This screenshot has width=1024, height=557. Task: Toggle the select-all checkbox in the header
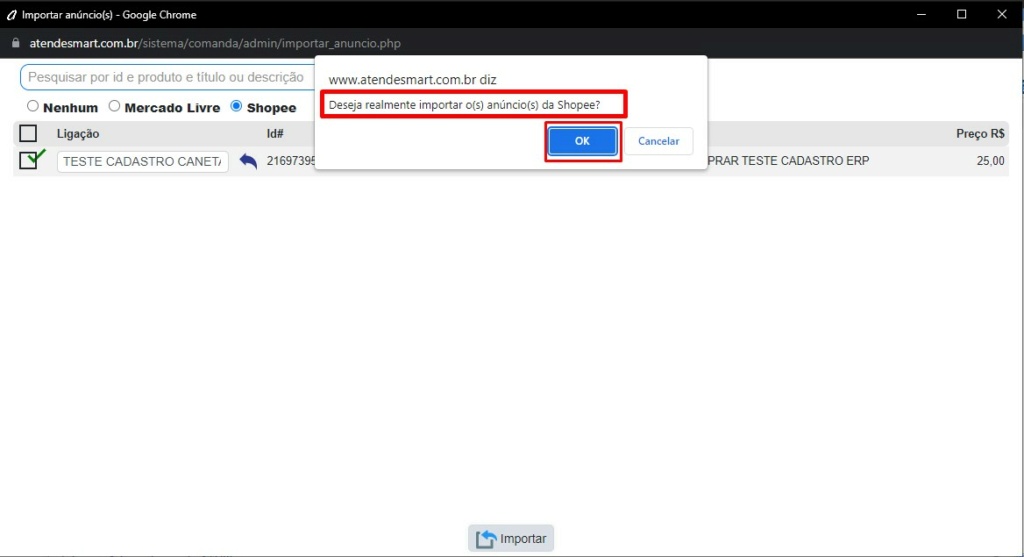[x=28, y=133]
